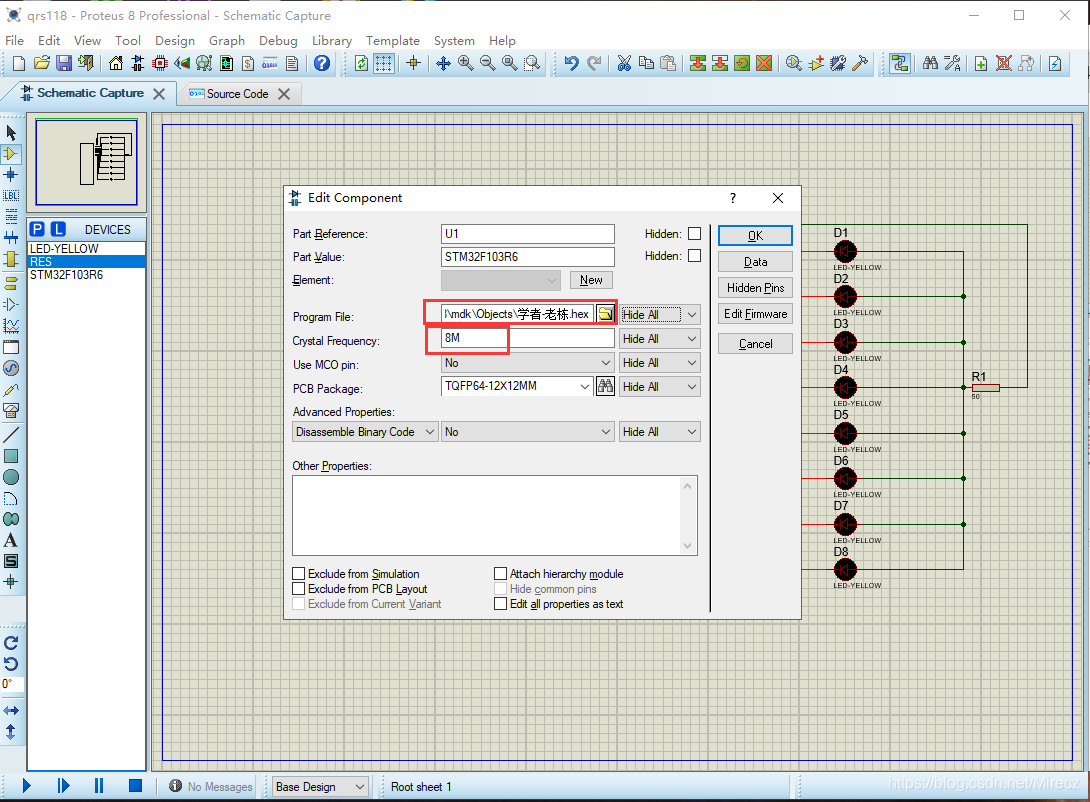Open Base Design variant dropdown

(320, 787)
